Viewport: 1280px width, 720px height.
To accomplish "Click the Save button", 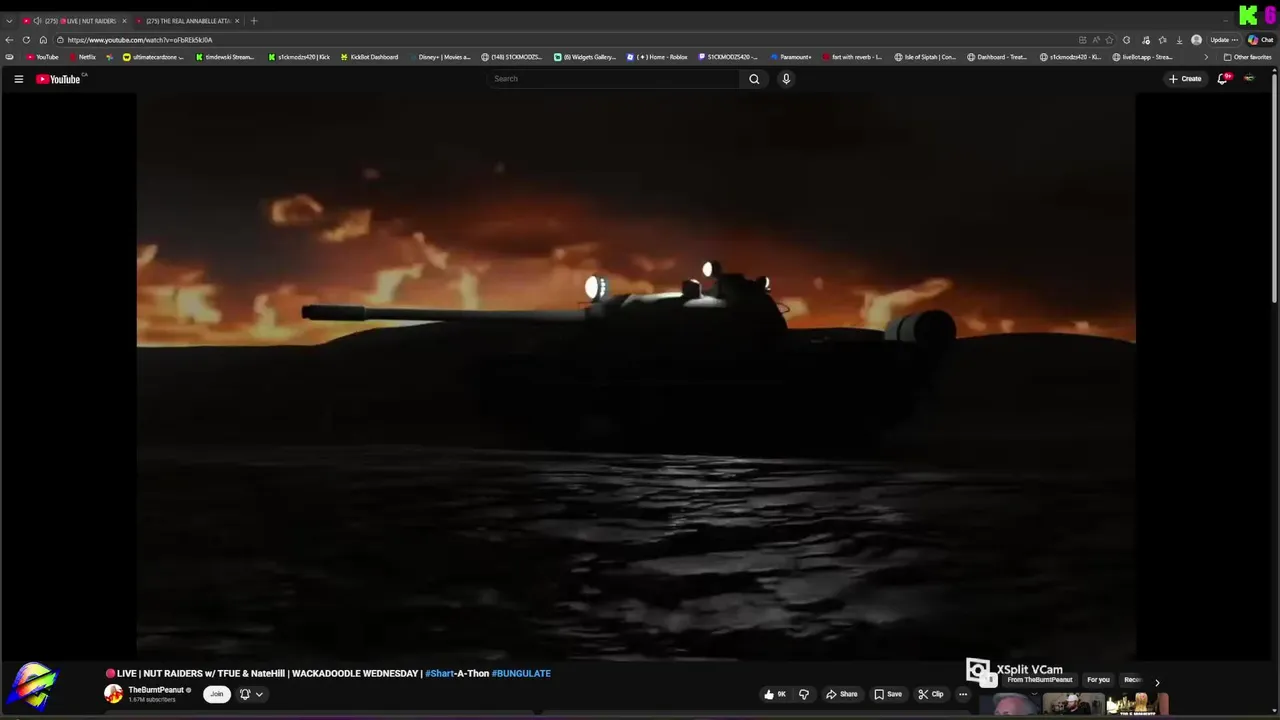I will pos(887,694).
